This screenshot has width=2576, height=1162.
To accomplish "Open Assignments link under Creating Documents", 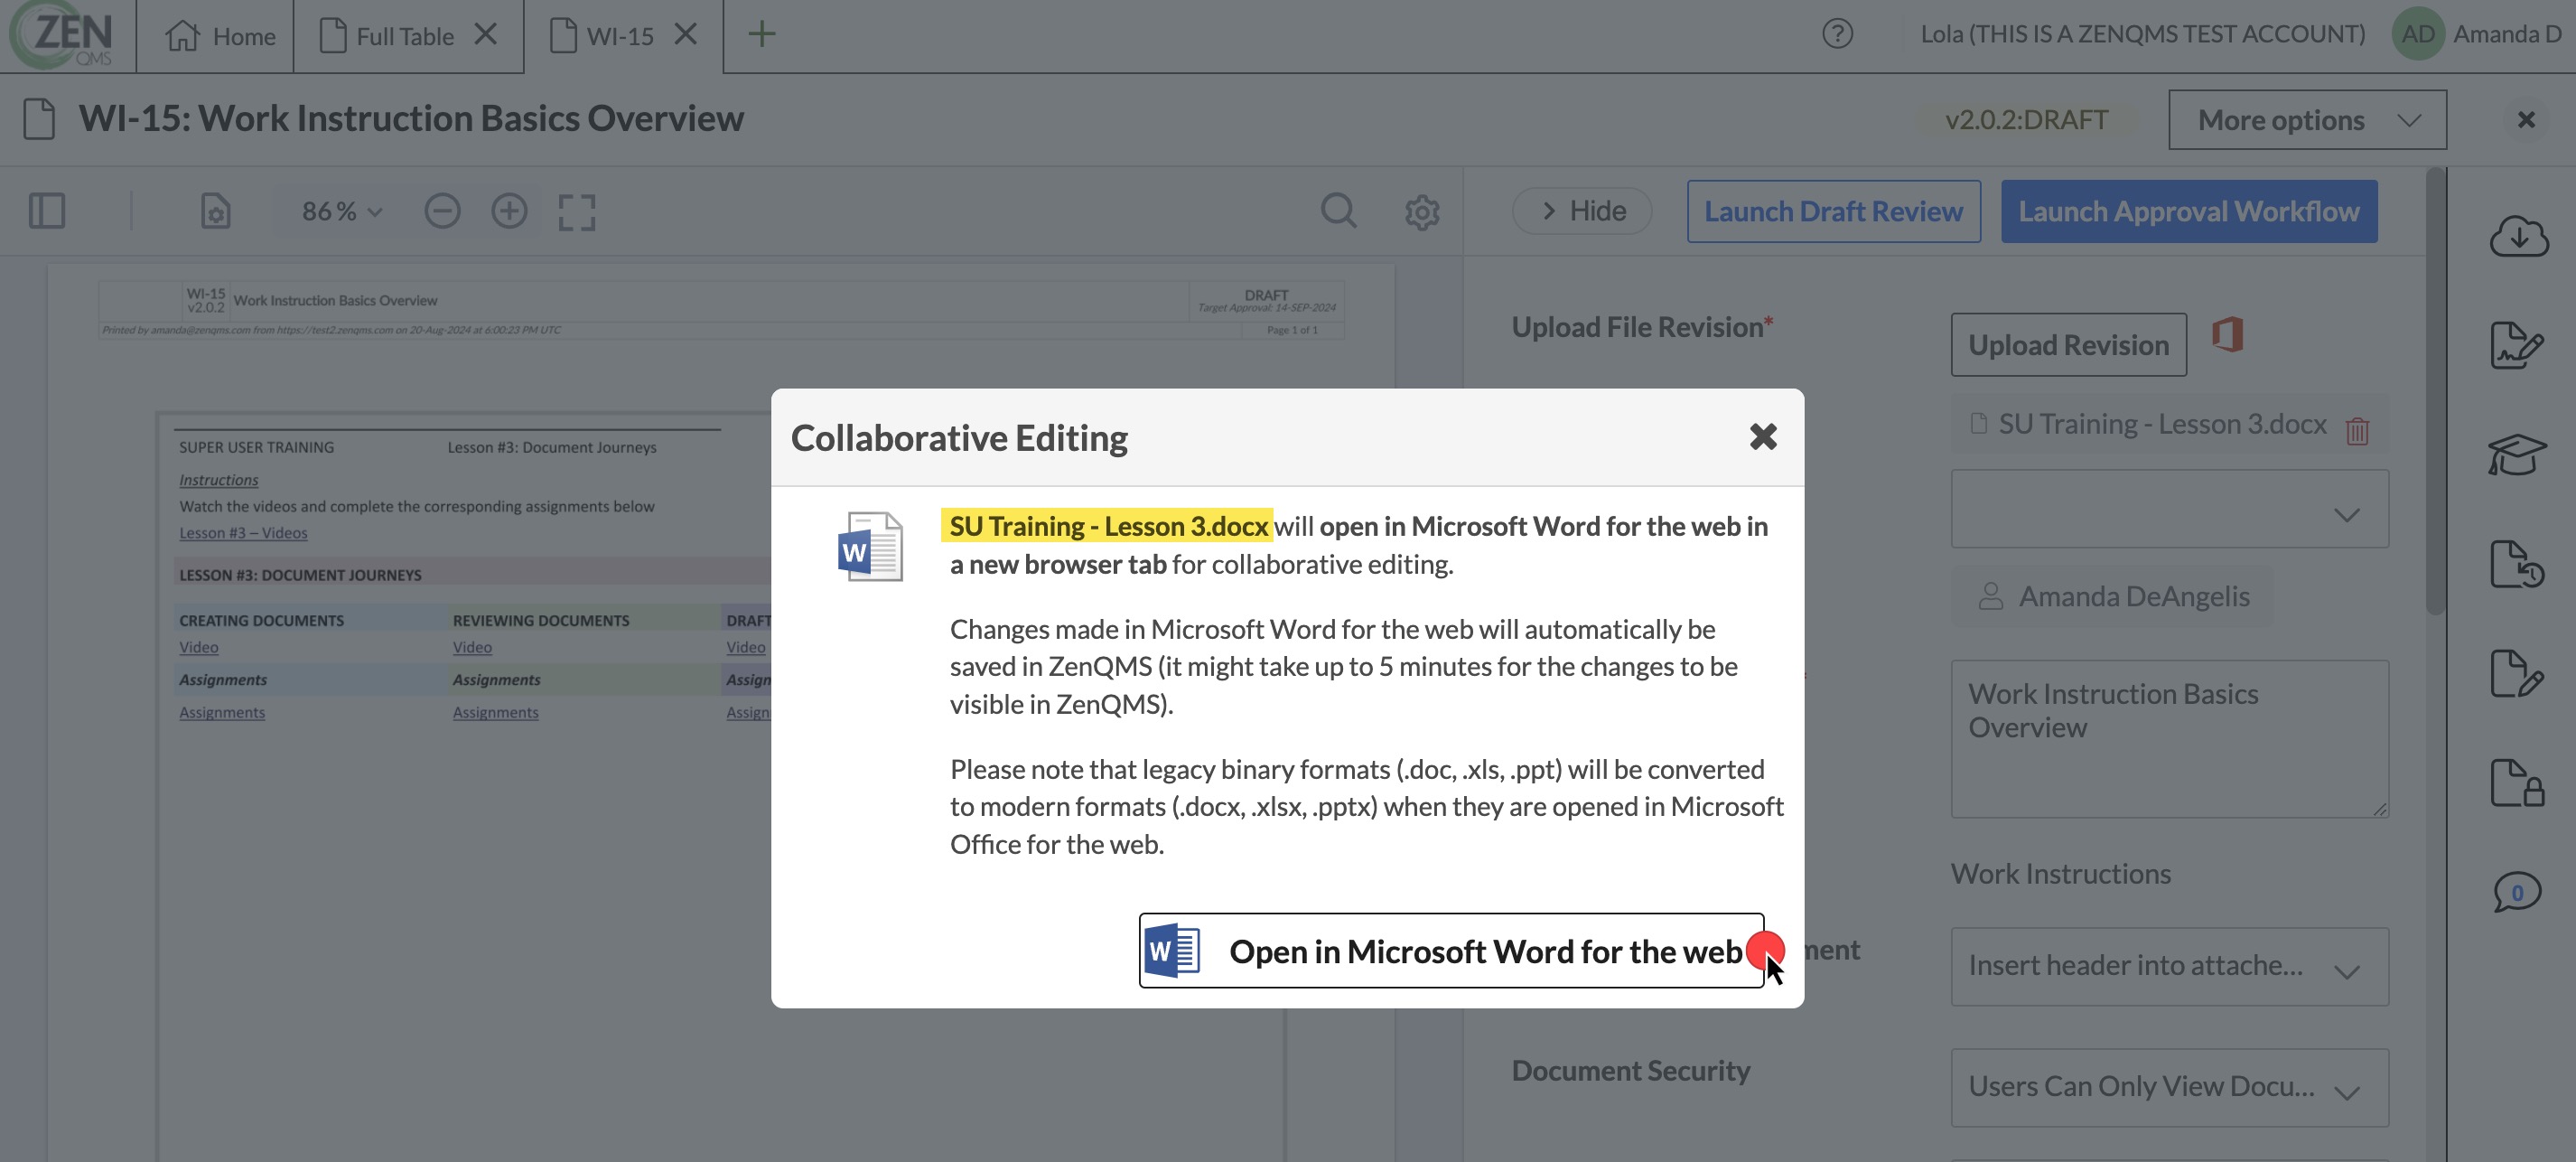I will point(222,712).
